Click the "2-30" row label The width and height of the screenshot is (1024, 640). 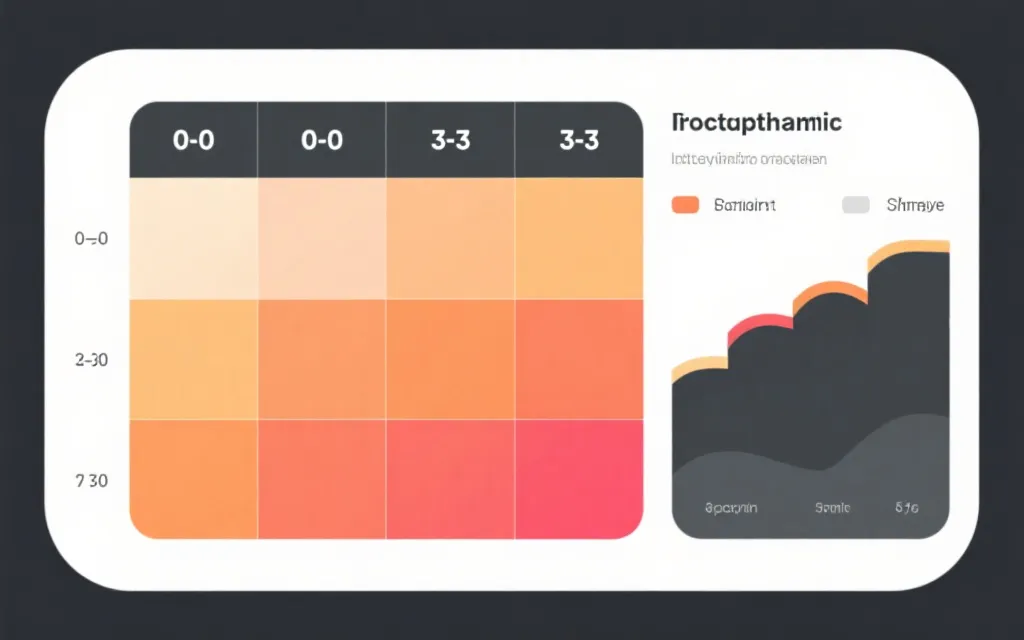click(91, 360)
